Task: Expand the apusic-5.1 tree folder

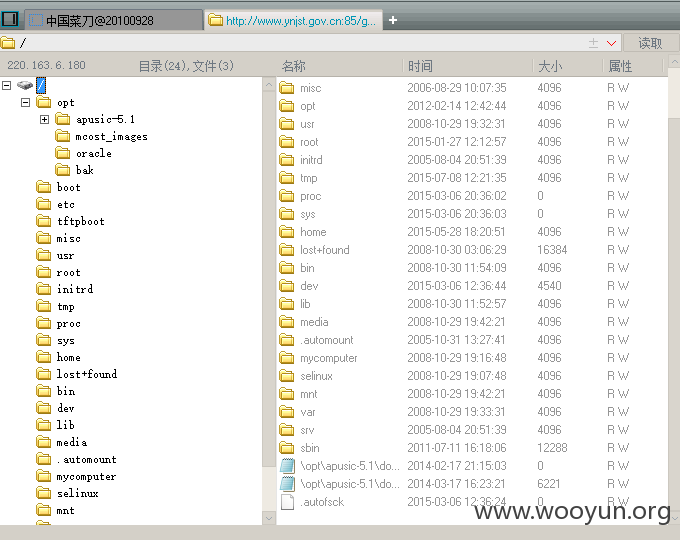Action: tap(44, 119)
